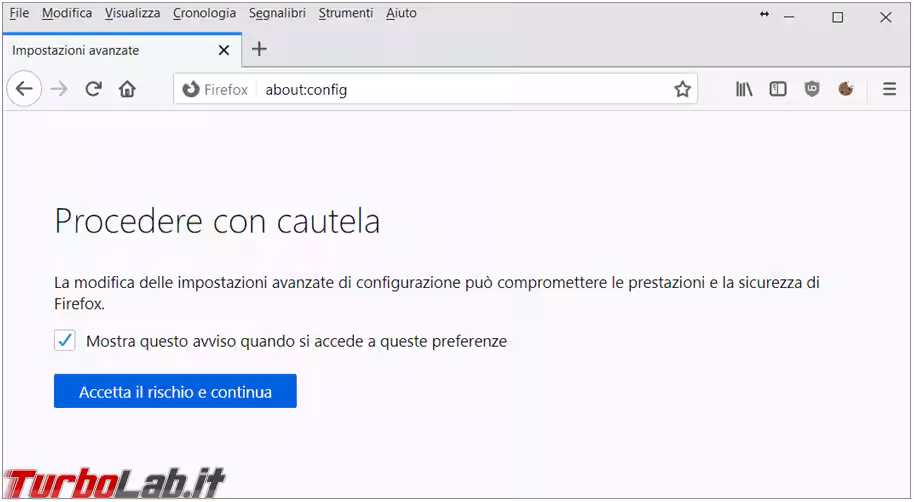Uncheck 'Mostra questo avviso' checkbox

65,341
